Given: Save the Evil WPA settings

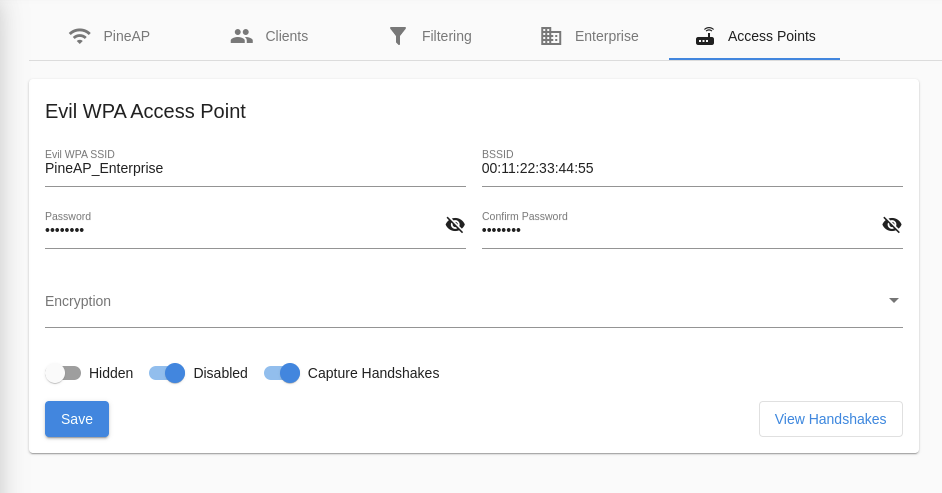Looking at the screenshot, I should pos(77,419).
